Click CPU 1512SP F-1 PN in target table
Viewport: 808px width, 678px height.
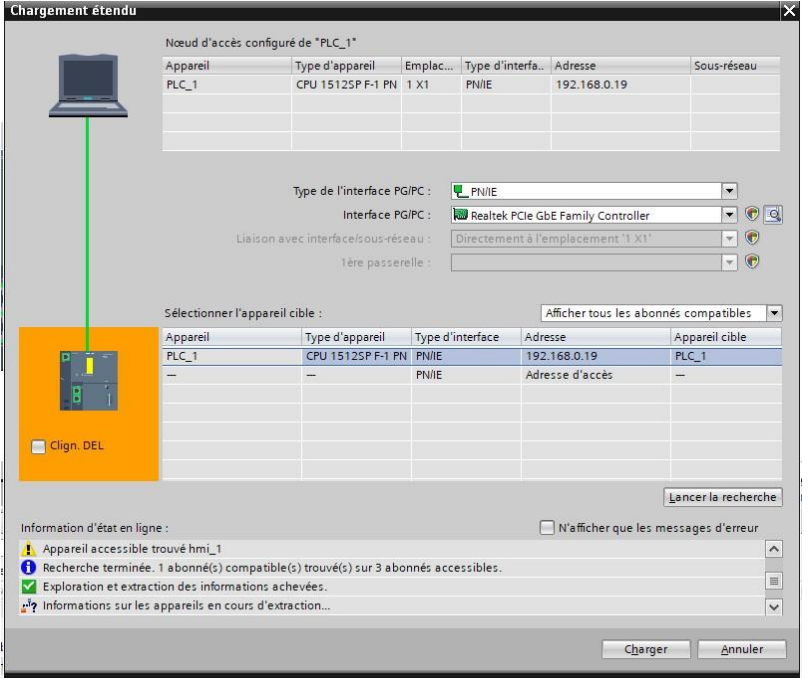coord(357,356)
